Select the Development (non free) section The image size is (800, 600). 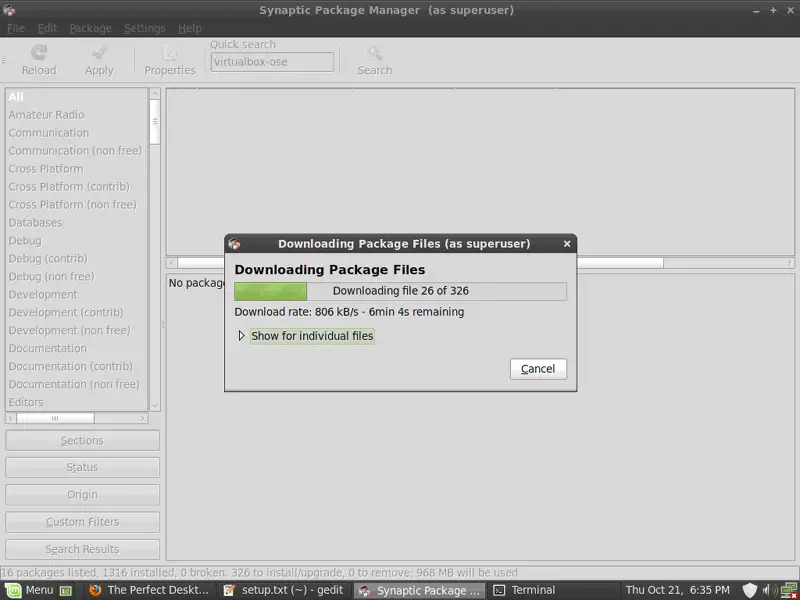point(77,330)
